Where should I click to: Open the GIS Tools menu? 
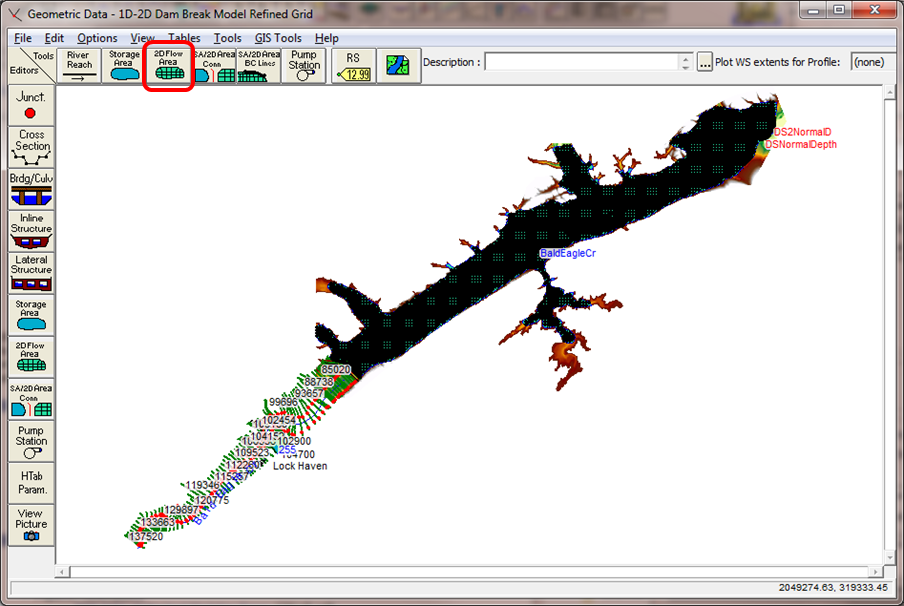coord(278,38)
